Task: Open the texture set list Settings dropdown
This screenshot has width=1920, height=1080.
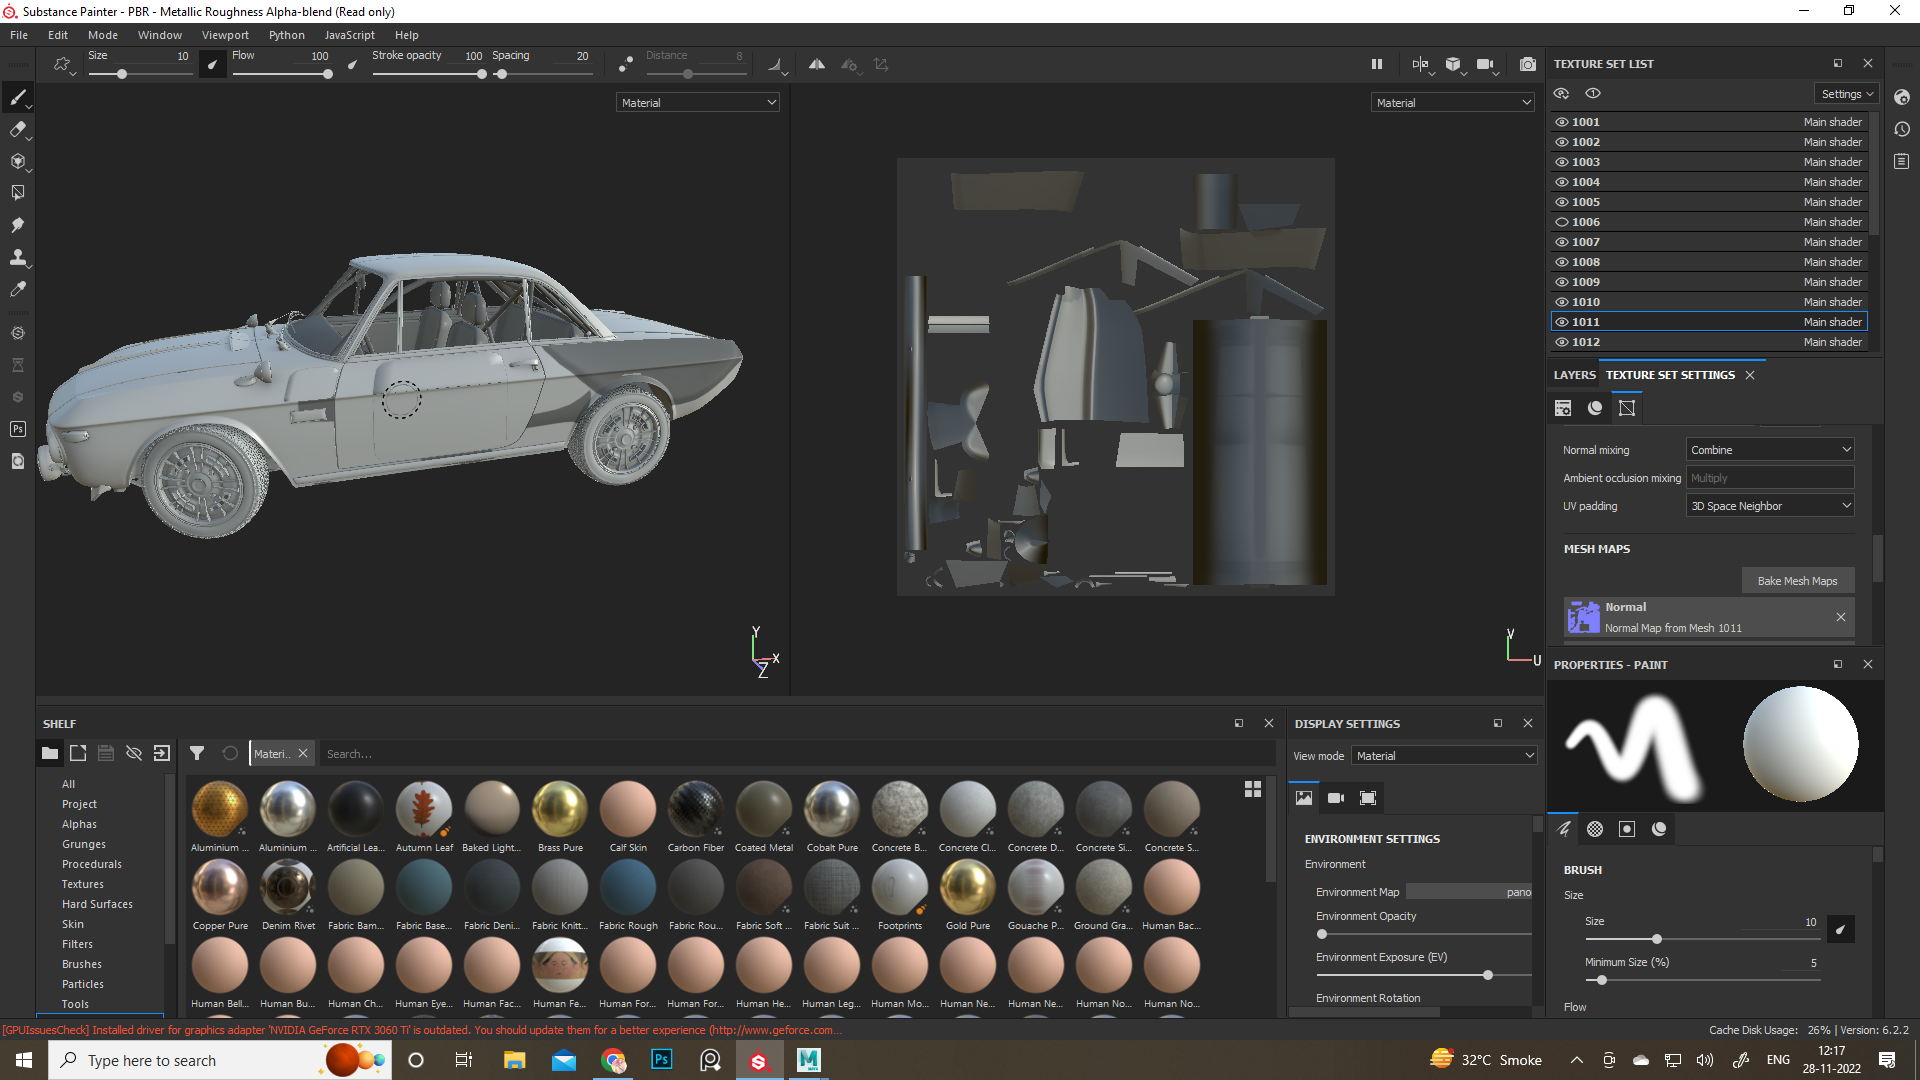Action: coord(1846,94)
